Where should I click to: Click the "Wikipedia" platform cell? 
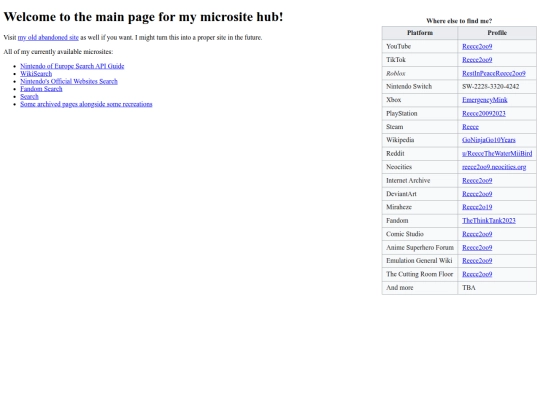coord(420,140)
